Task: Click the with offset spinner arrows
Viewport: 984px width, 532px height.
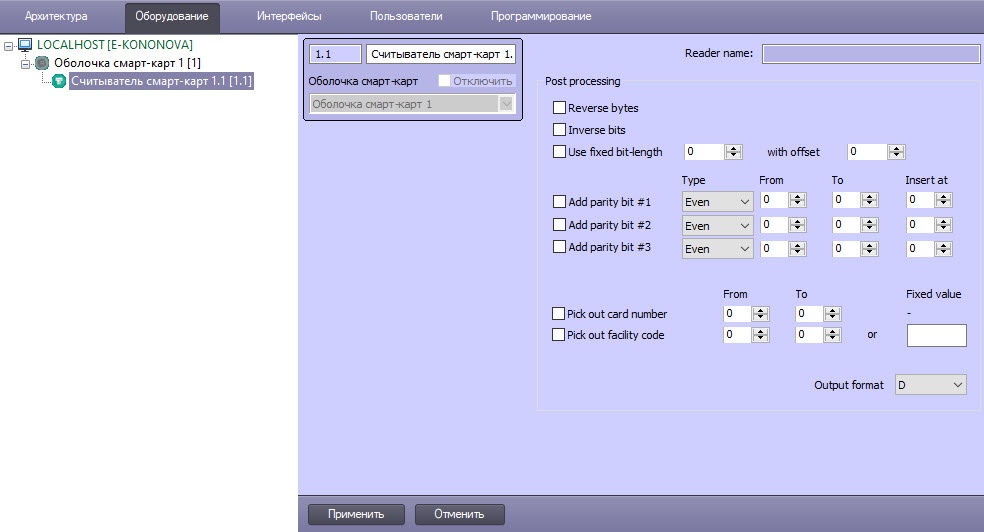Action: [896, 152]
